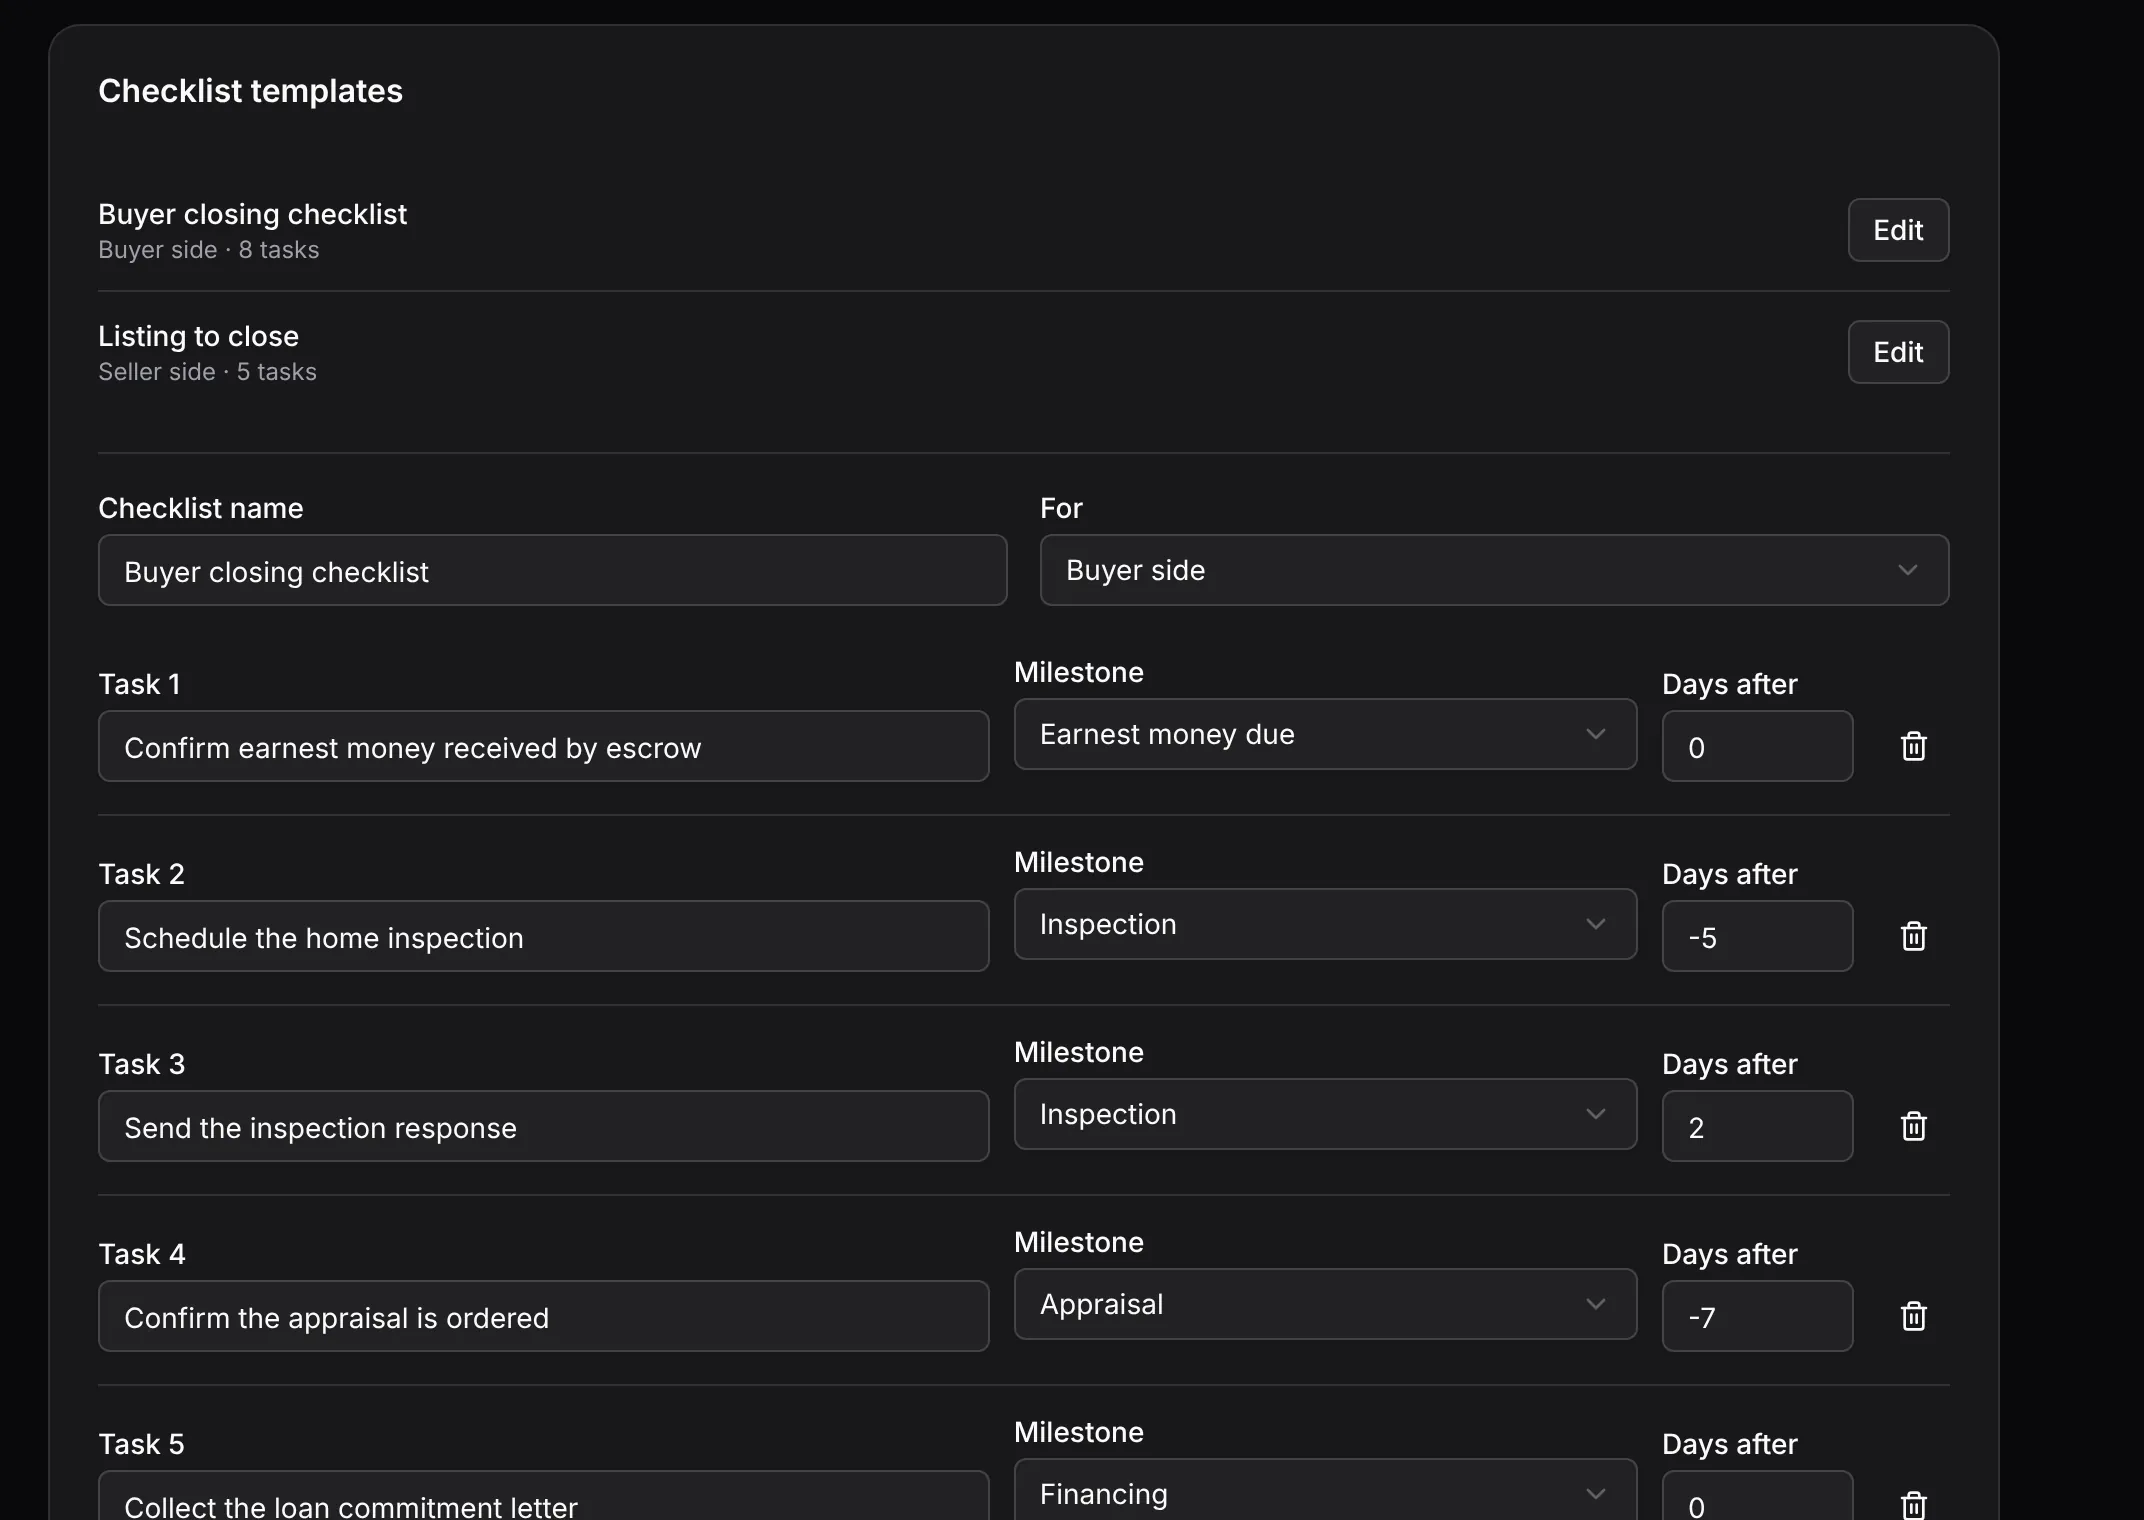Click the Listing to close title
2144x1520 pixels.
pyautogui.click(x=198, y=336)
